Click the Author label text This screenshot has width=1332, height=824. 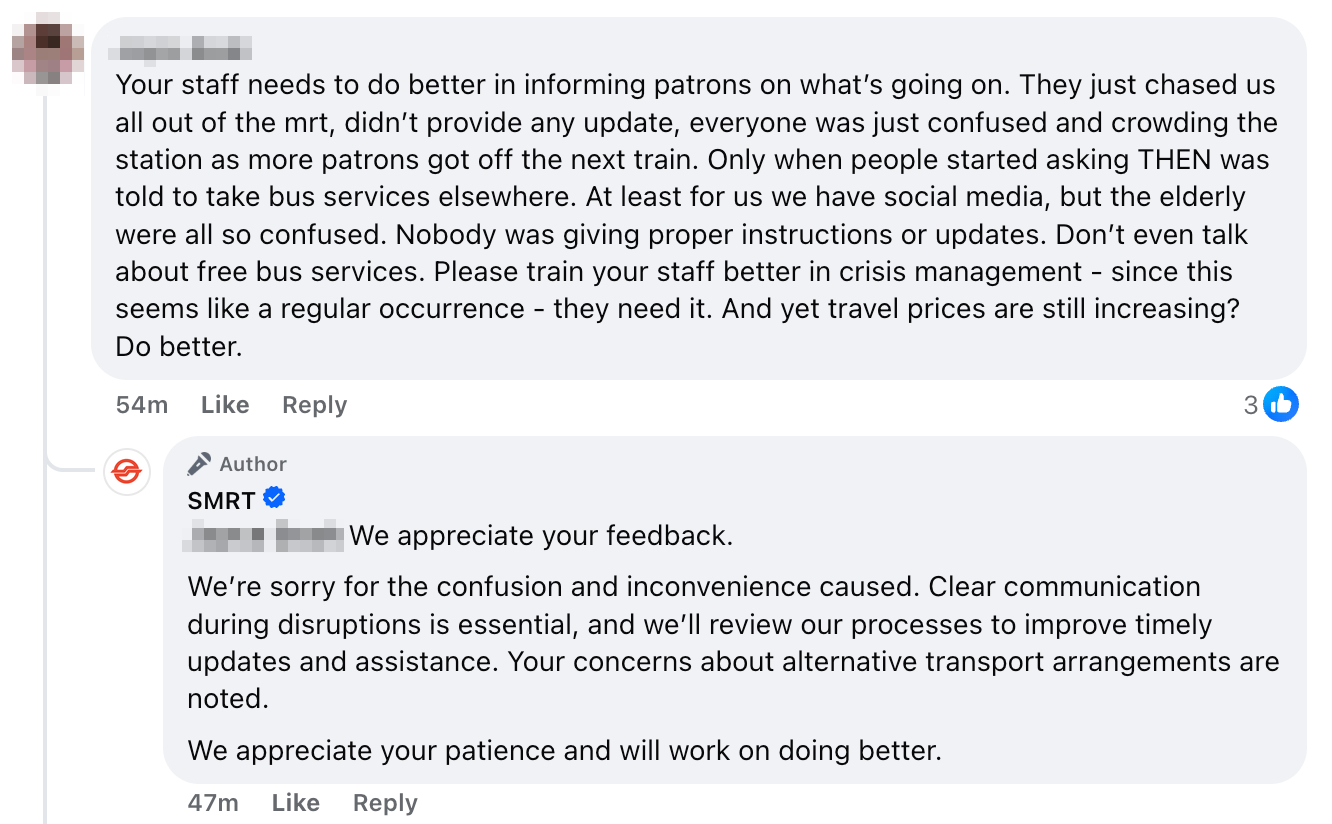pyautogui.click(x=253, y=464)
